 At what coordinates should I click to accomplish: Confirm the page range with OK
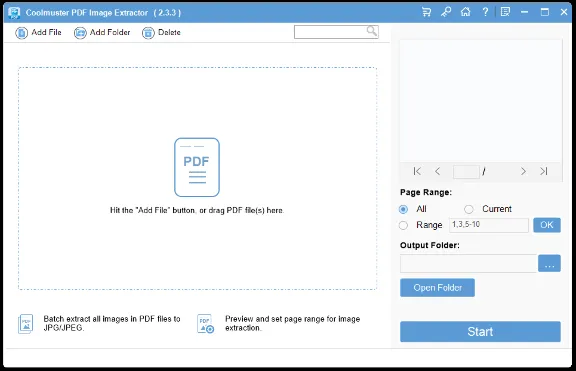(x=547, y=225)
